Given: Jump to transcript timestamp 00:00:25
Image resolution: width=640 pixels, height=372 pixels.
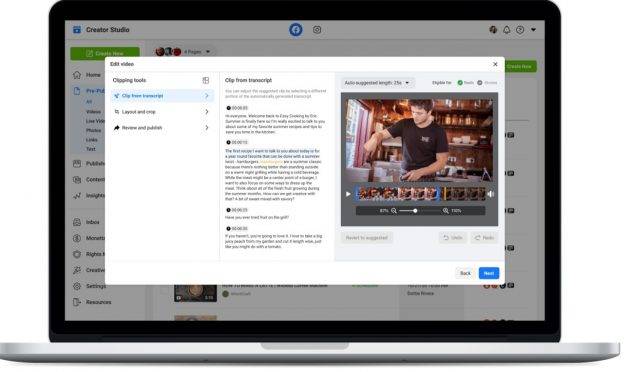Looking at the screenshot, I should click(x=237, y=210).
